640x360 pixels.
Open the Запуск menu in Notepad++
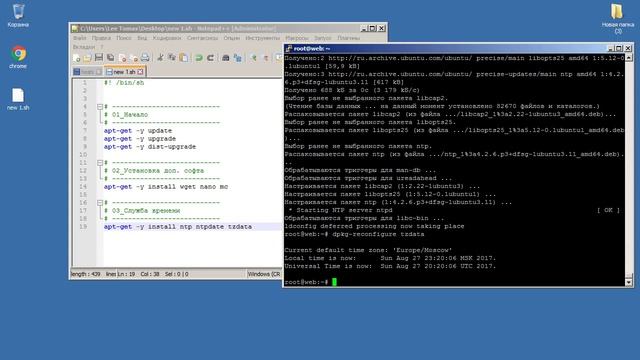pos(322,38)
